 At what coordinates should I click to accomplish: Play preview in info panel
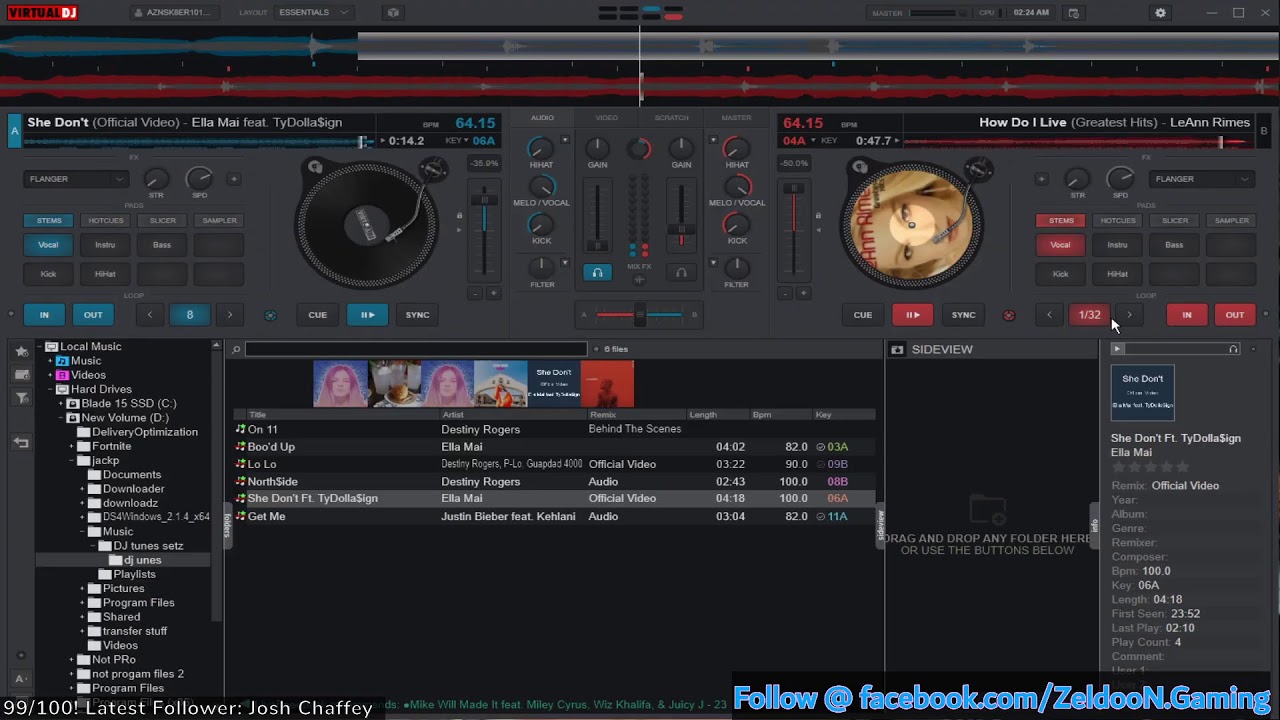1117,349
